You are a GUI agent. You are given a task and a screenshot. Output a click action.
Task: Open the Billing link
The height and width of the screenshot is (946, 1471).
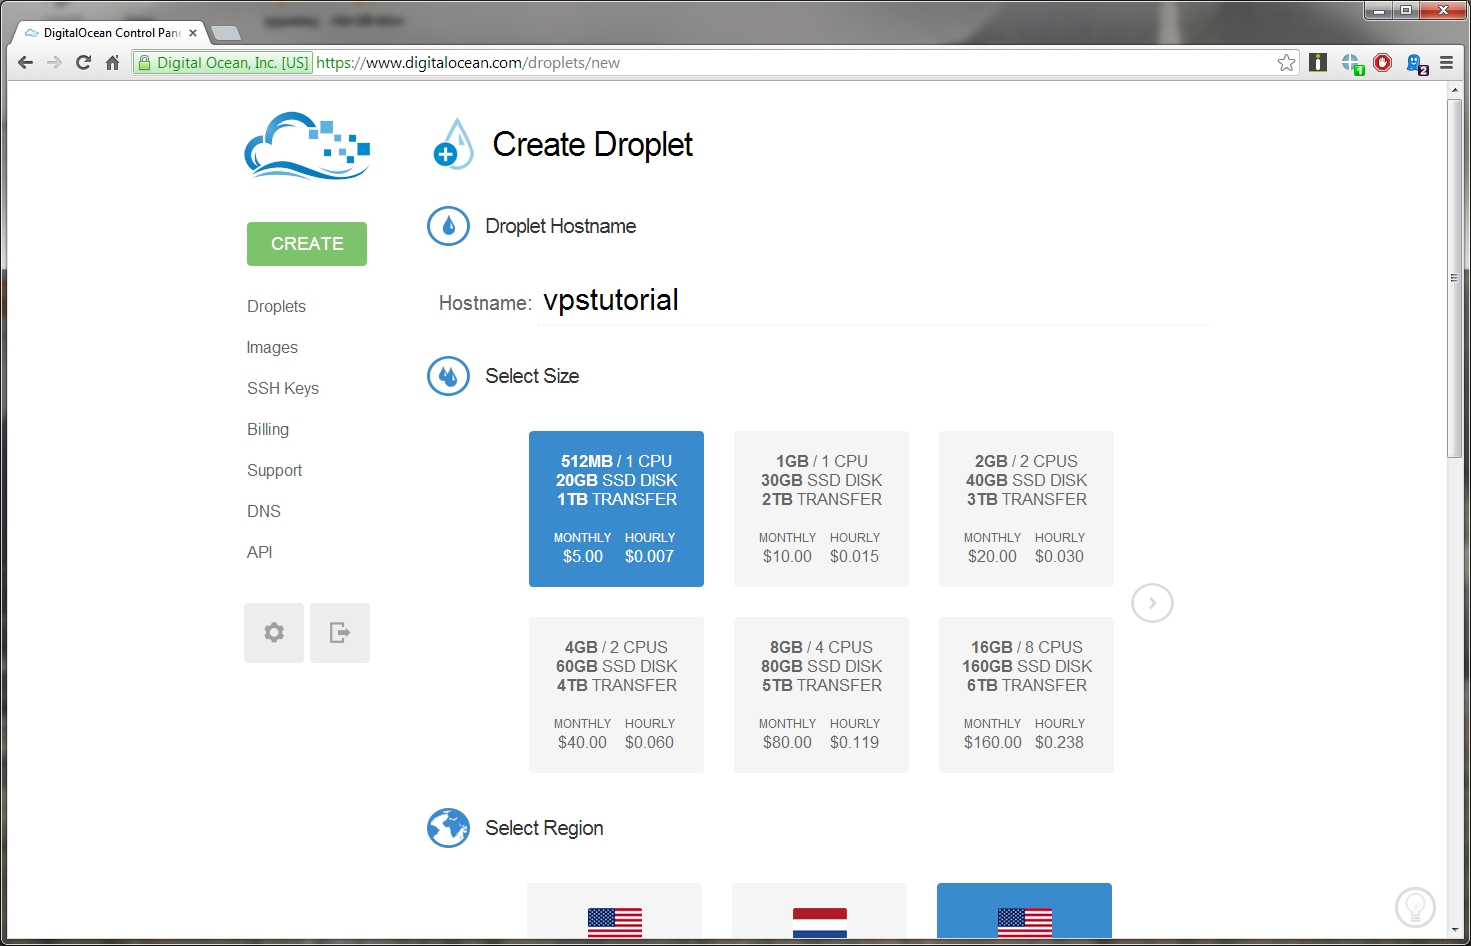[268, 429]
